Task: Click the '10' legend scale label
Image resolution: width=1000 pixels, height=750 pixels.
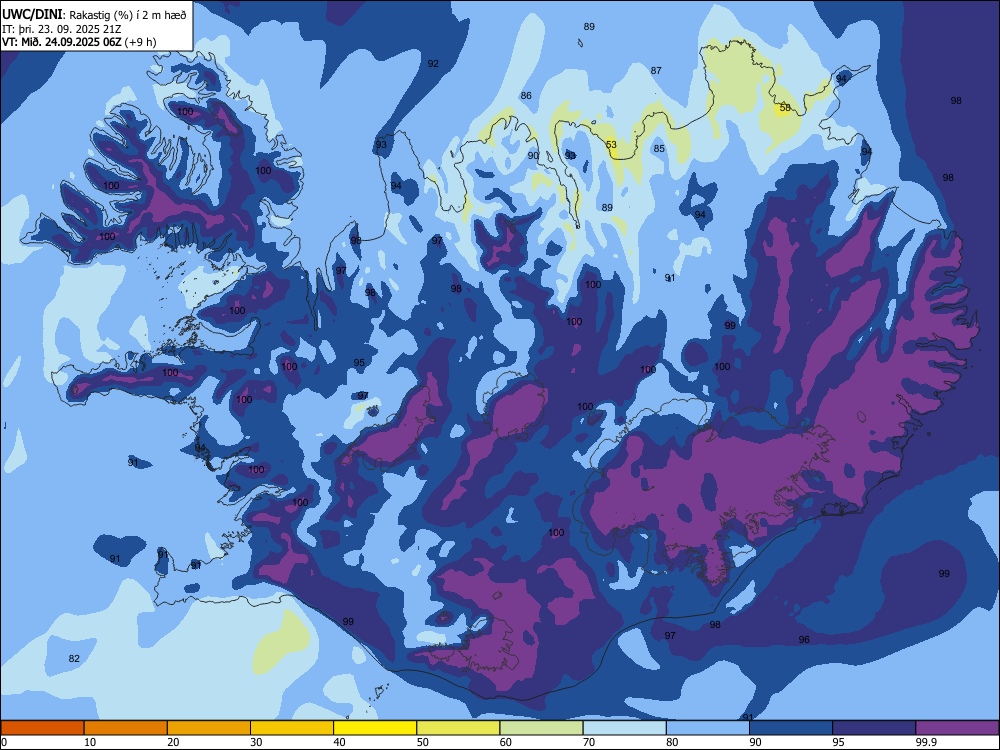Action: [90, 742]
